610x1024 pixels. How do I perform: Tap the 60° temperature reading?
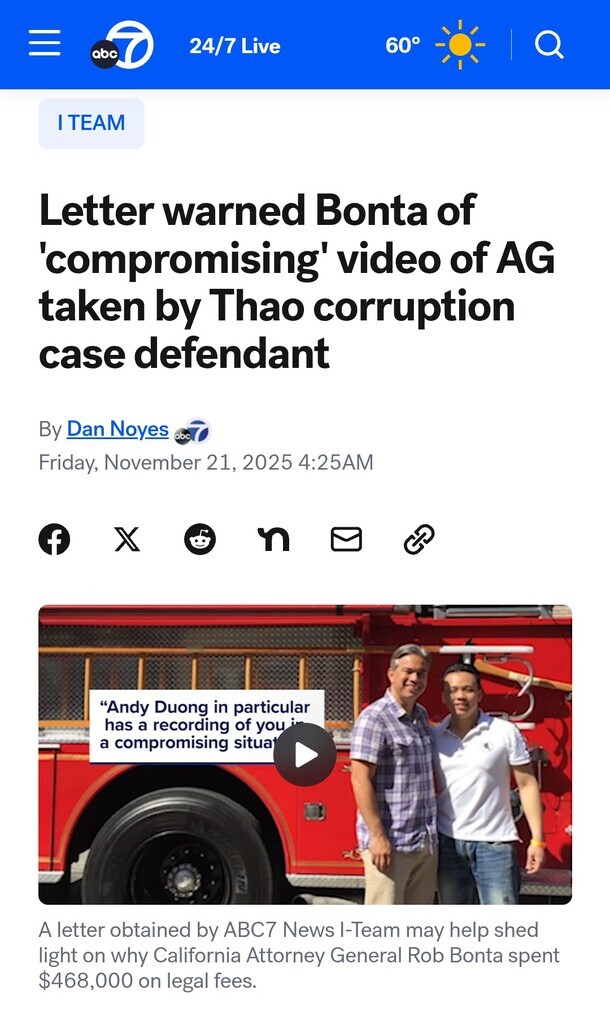tap(403, 45)
